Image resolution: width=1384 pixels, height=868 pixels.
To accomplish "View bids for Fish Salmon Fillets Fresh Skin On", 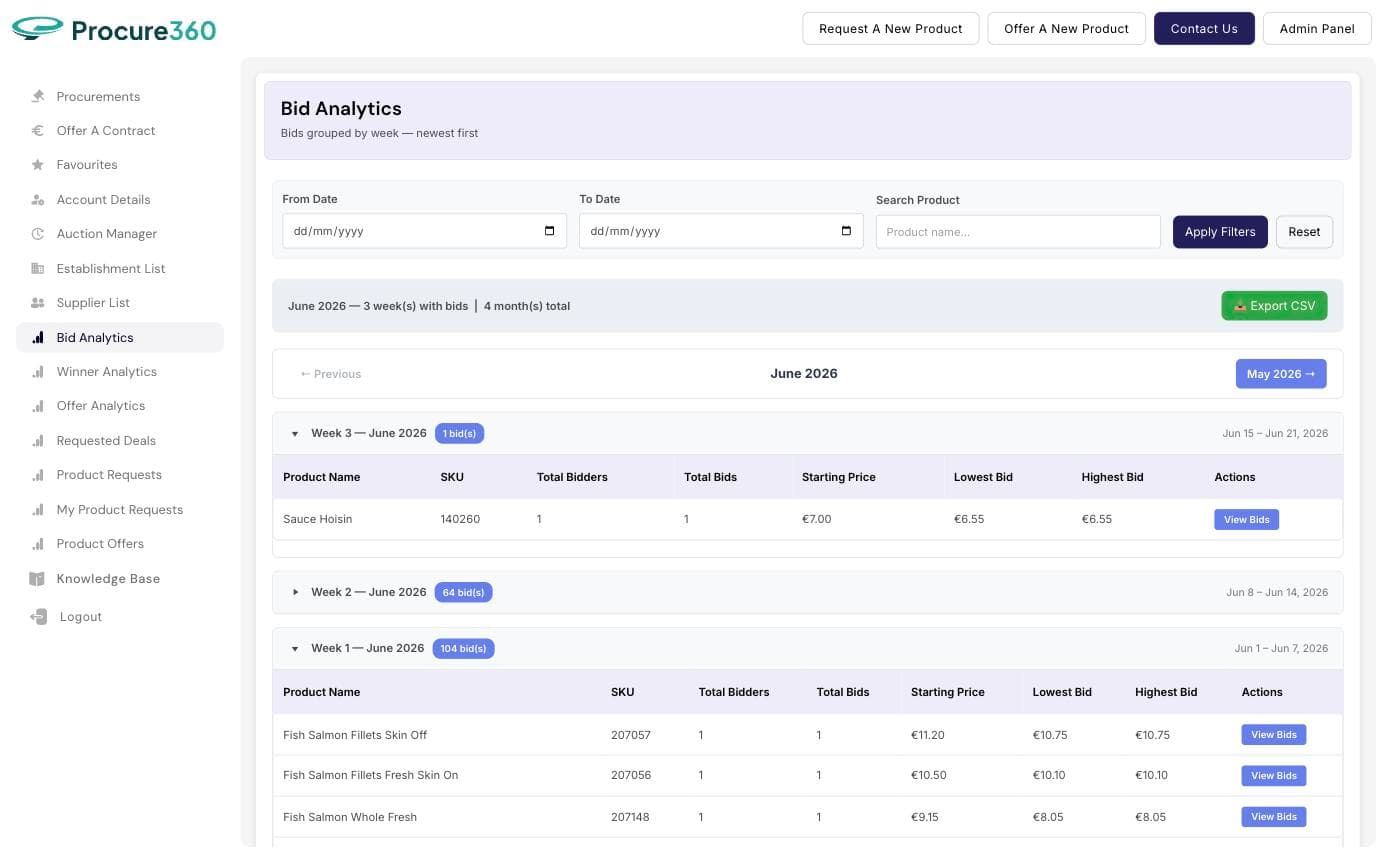I will click(1273, 776).
